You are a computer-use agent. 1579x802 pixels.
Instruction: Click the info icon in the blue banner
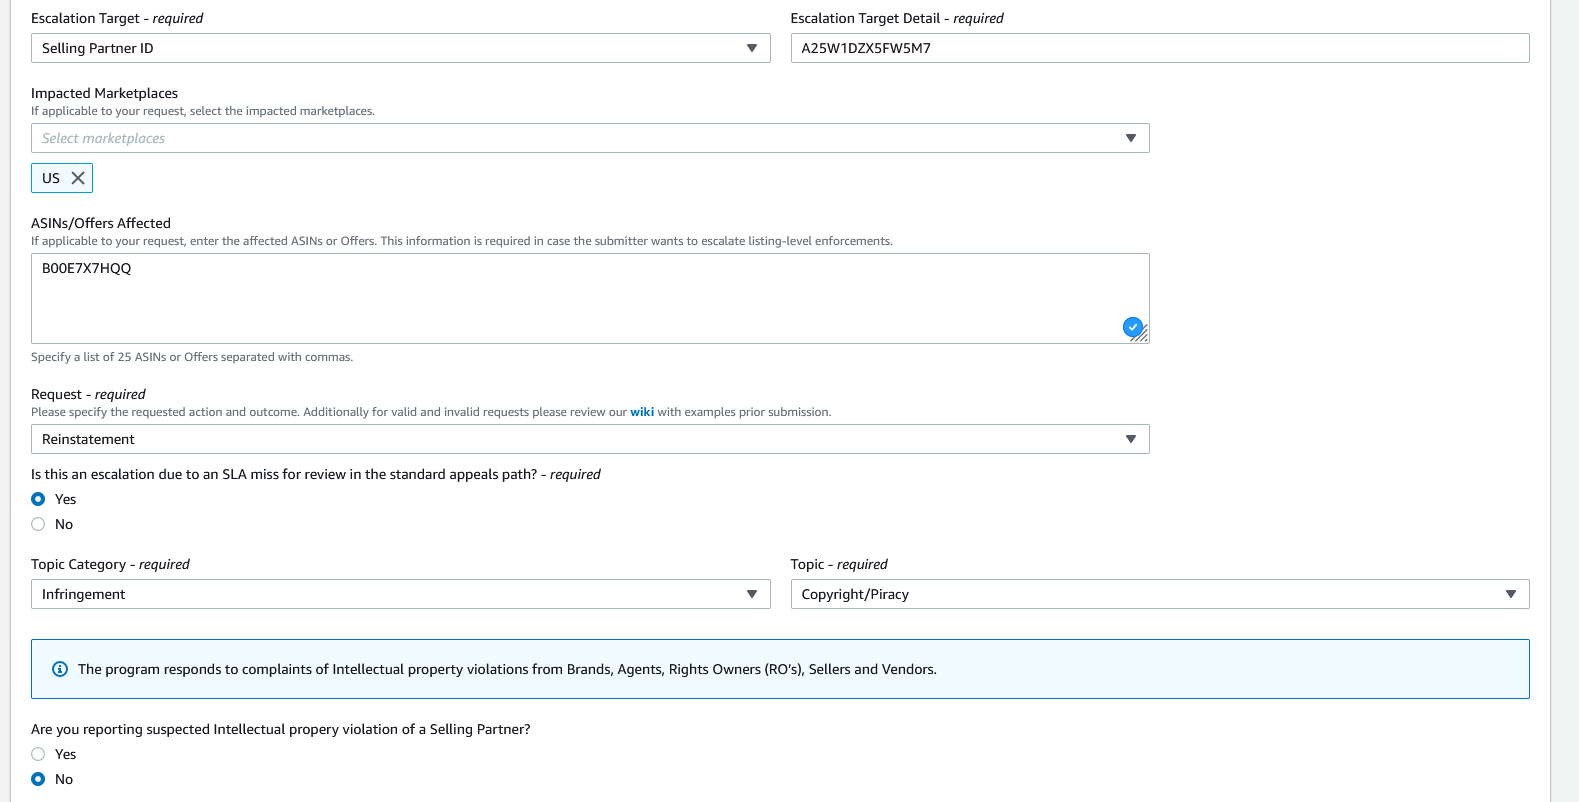click(x=60, y=669)
